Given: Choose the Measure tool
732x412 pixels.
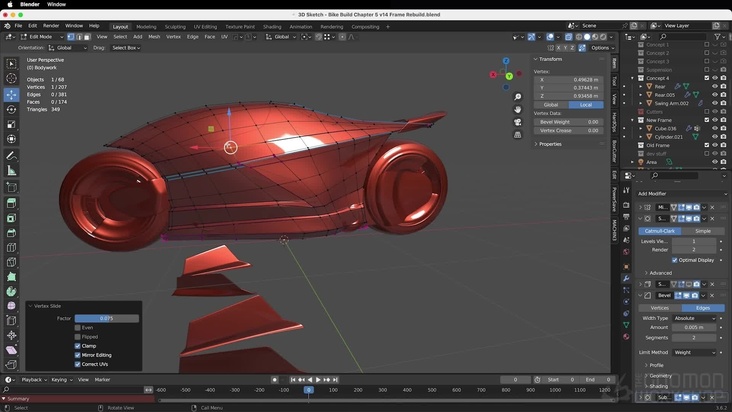Looking at the screenshot, I should 12,171.
